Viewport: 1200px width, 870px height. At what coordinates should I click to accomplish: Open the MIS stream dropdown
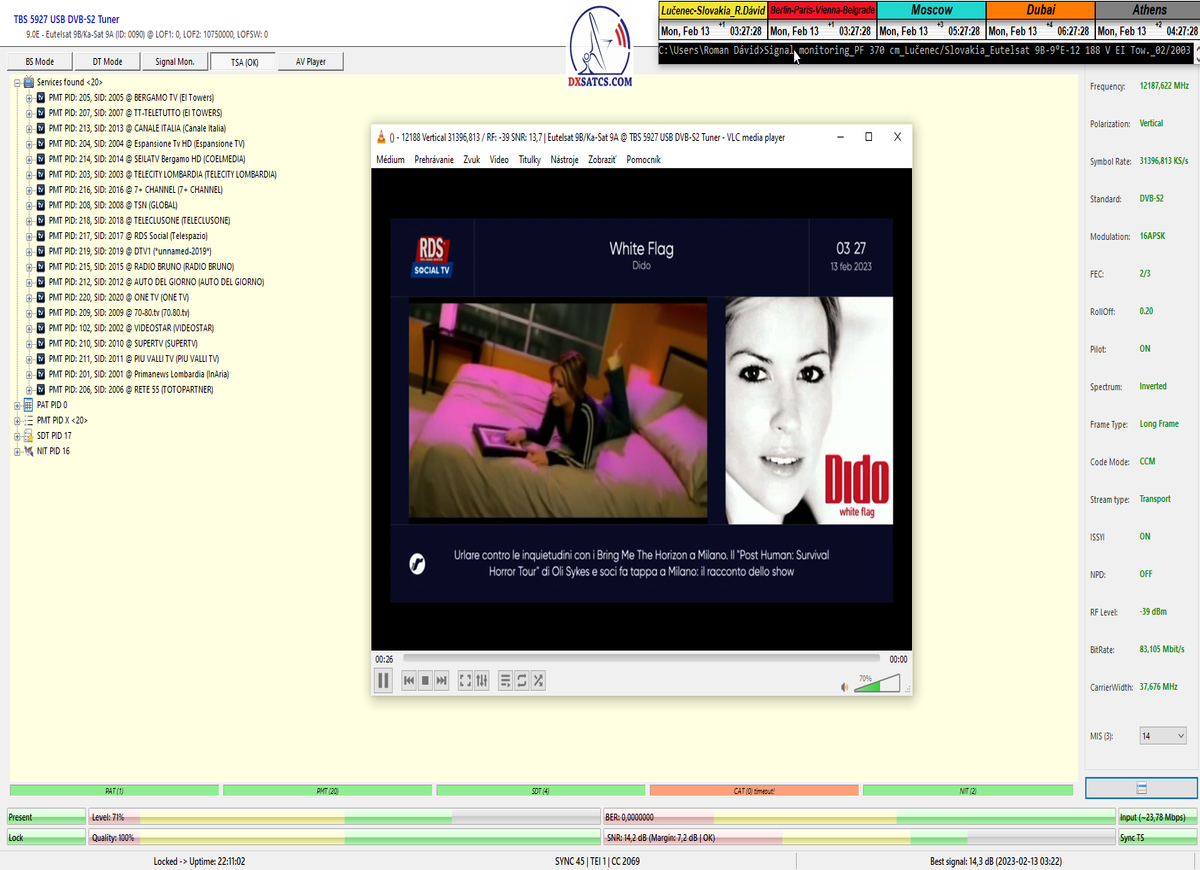tap(1163, 736)
